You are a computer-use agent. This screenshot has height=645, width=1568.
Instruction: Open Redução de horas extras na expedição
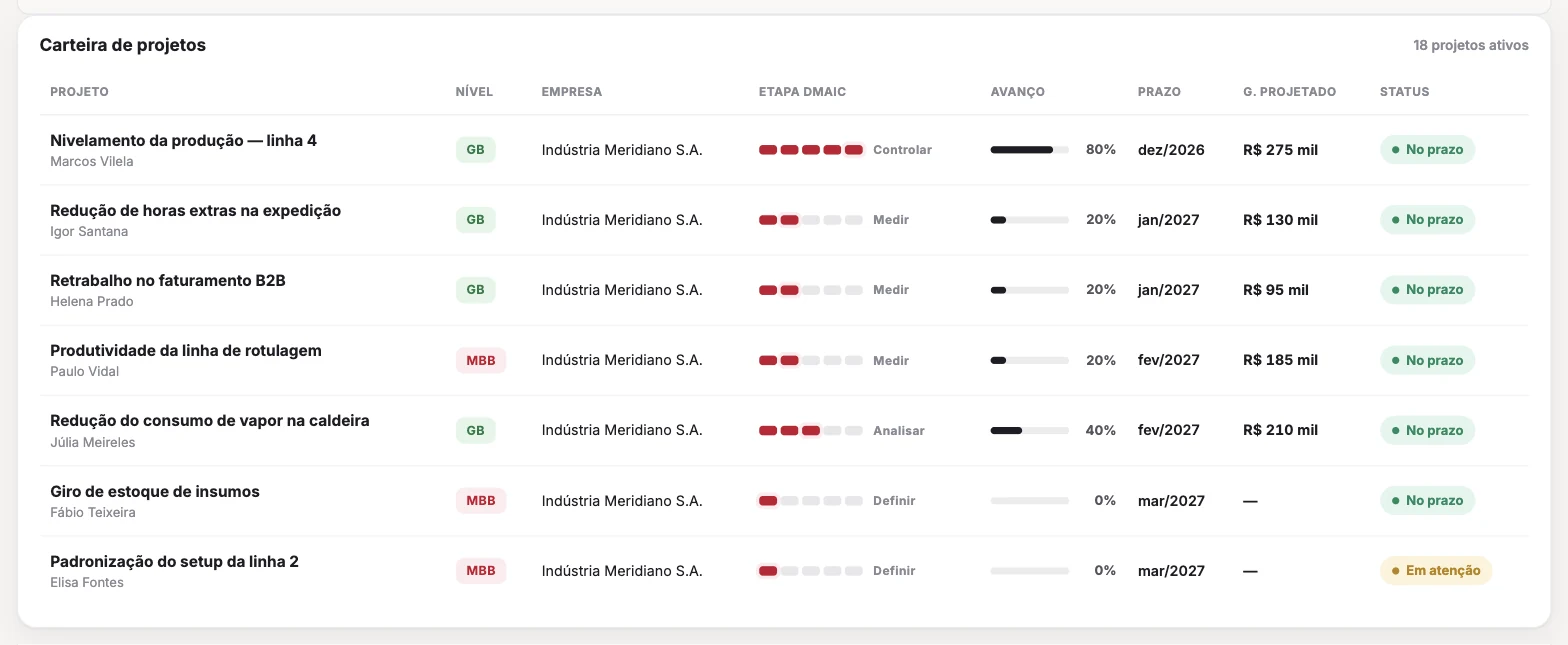(x=195, y=211)
